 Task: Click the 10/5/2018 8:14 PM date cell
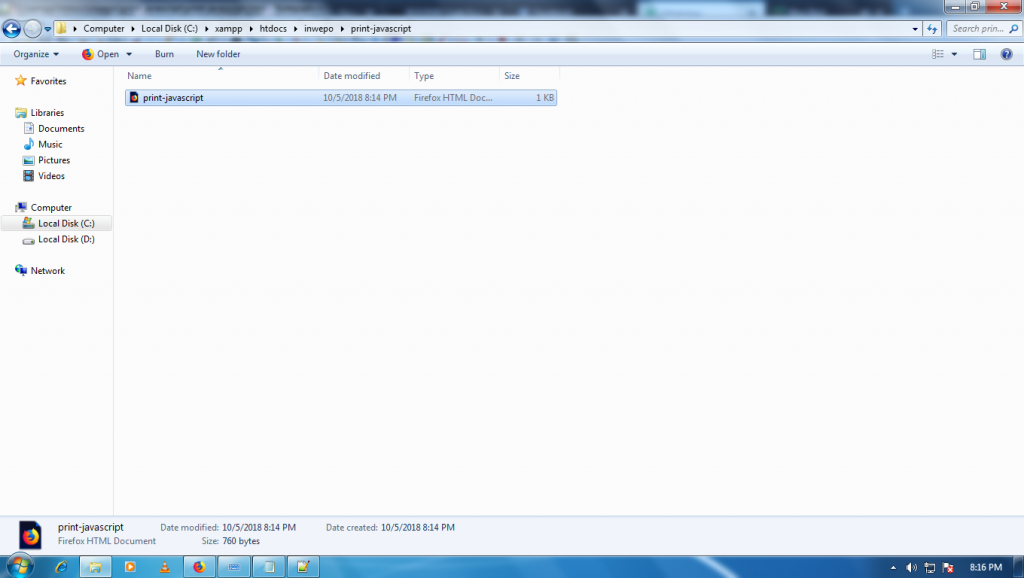(x=360, y=98)
